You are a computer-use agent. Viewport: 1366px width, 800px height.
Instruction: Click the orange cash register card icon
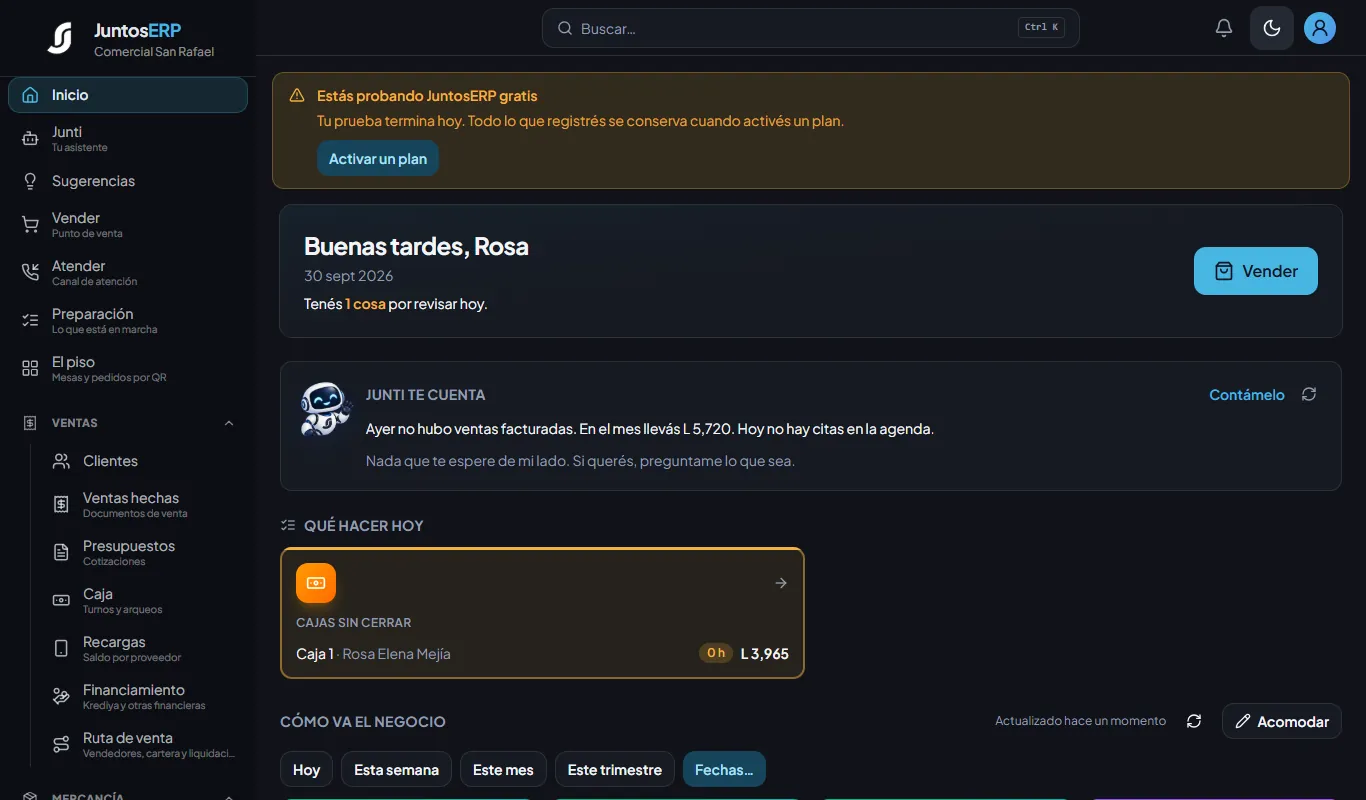[x=316, y=583]
